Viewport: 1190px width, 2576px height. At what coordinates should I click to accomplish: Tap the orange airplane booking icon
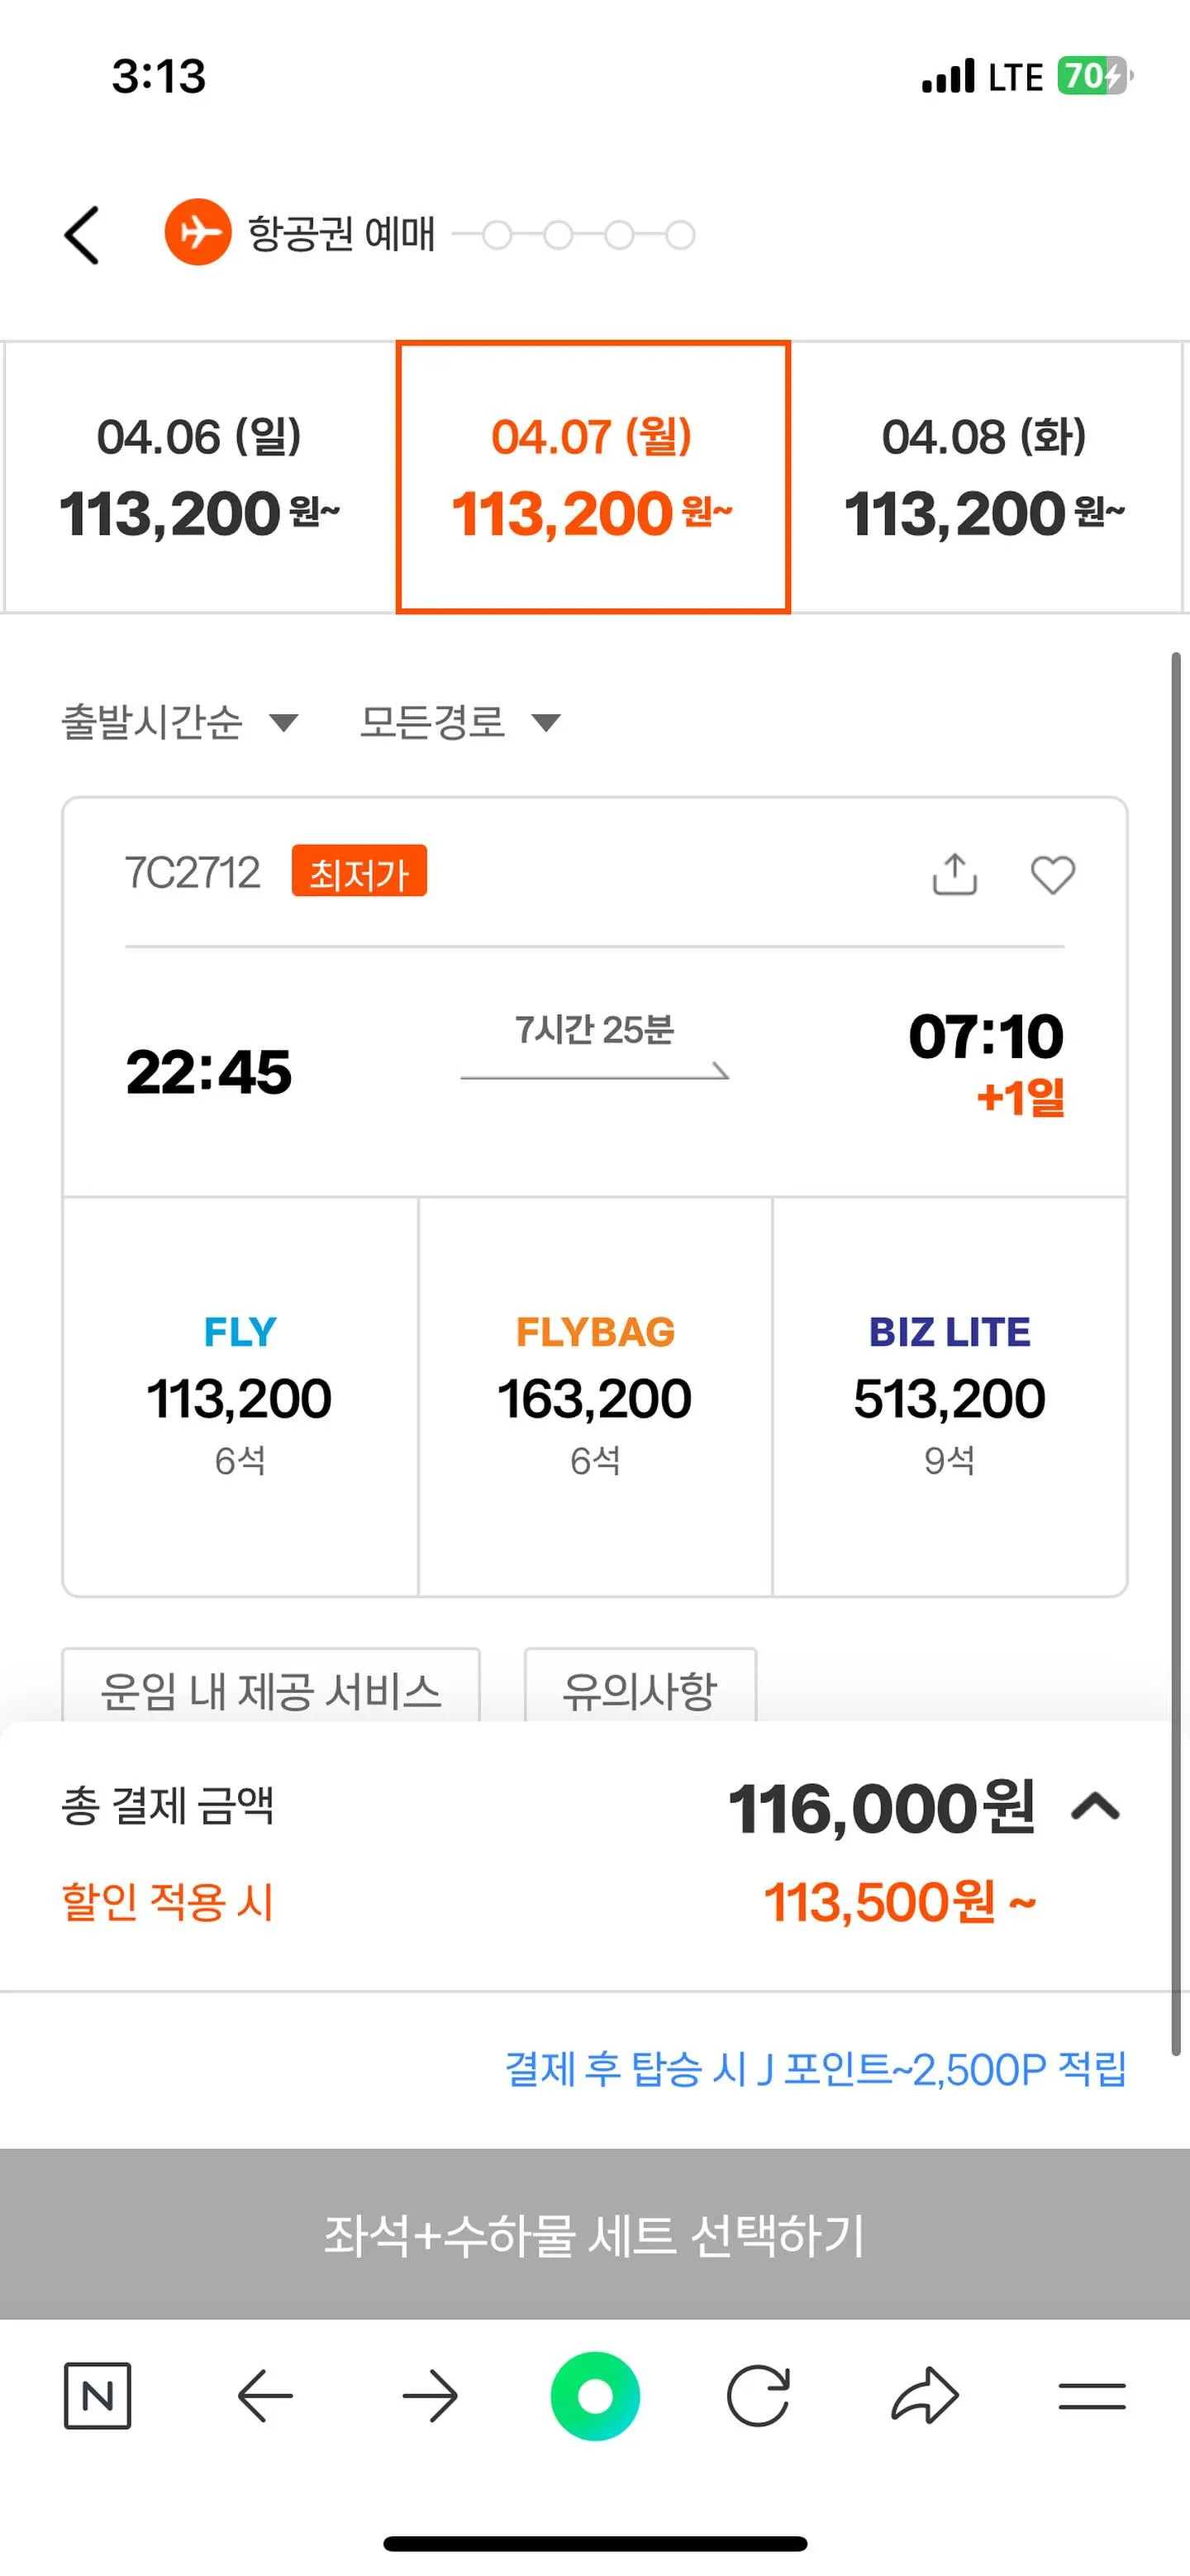pos(198,232)
